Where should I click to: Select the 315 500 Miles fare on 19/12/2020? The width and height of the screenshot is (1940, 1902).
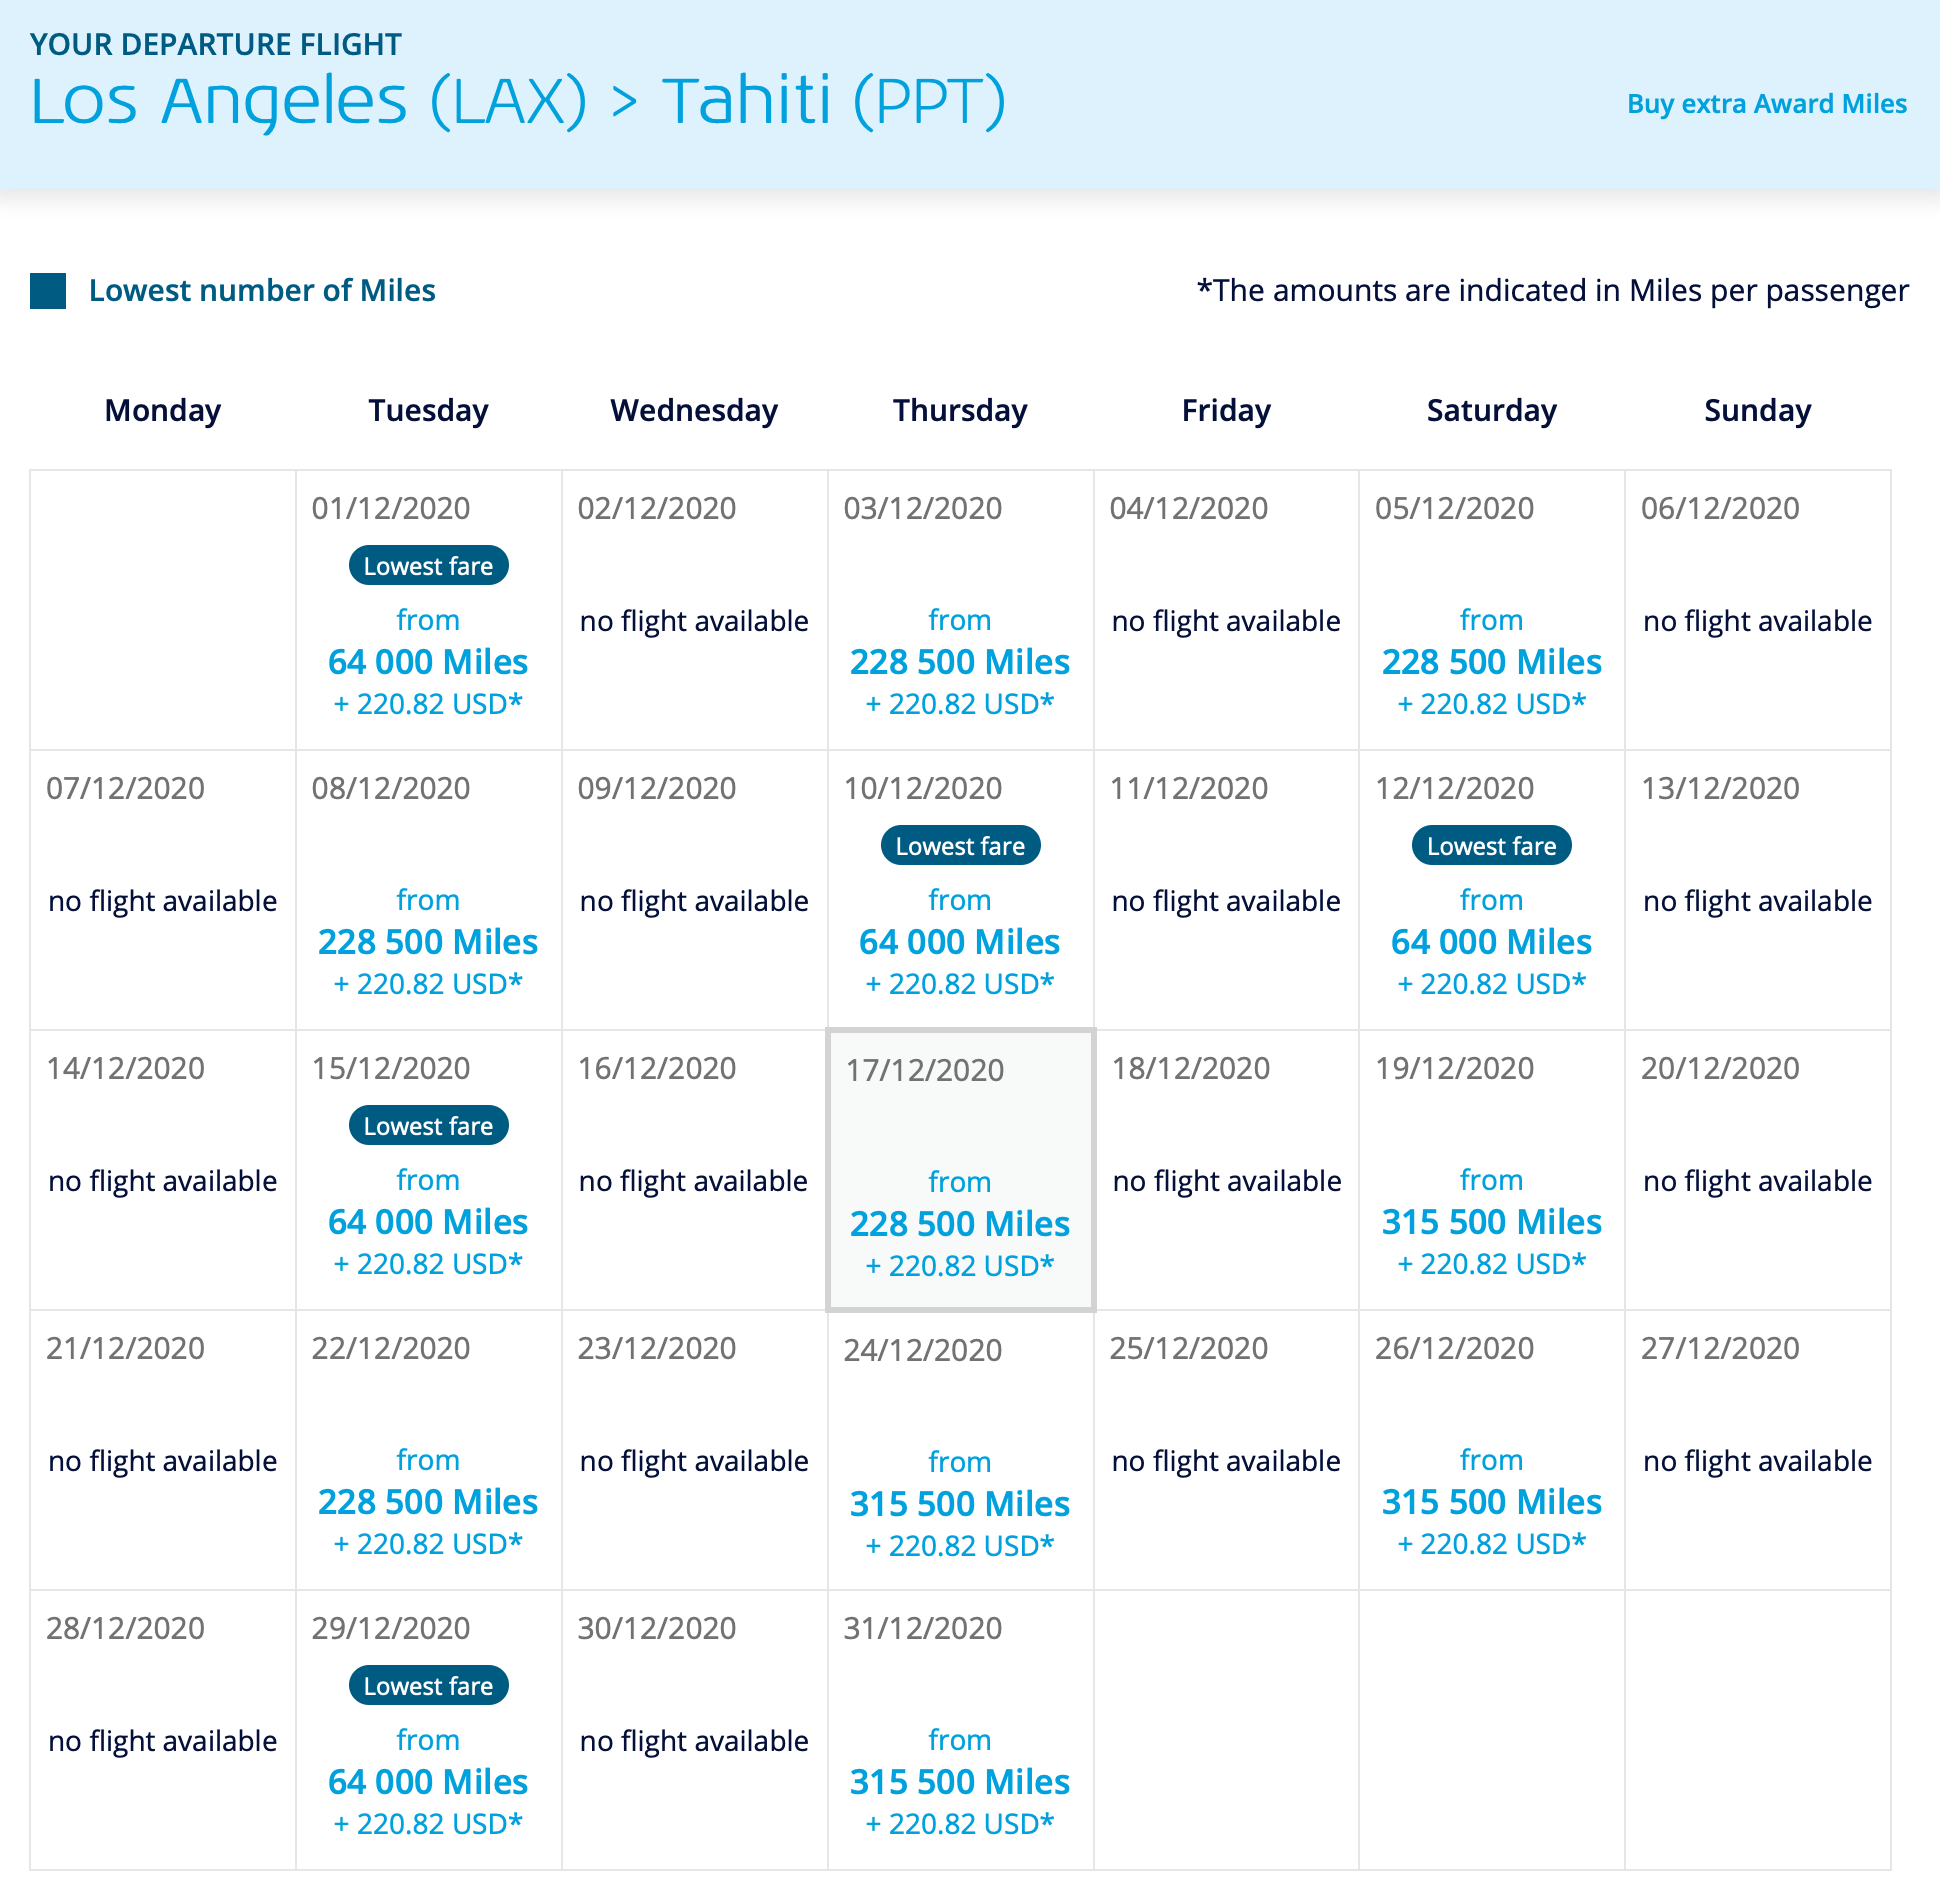[1490, 1222]
